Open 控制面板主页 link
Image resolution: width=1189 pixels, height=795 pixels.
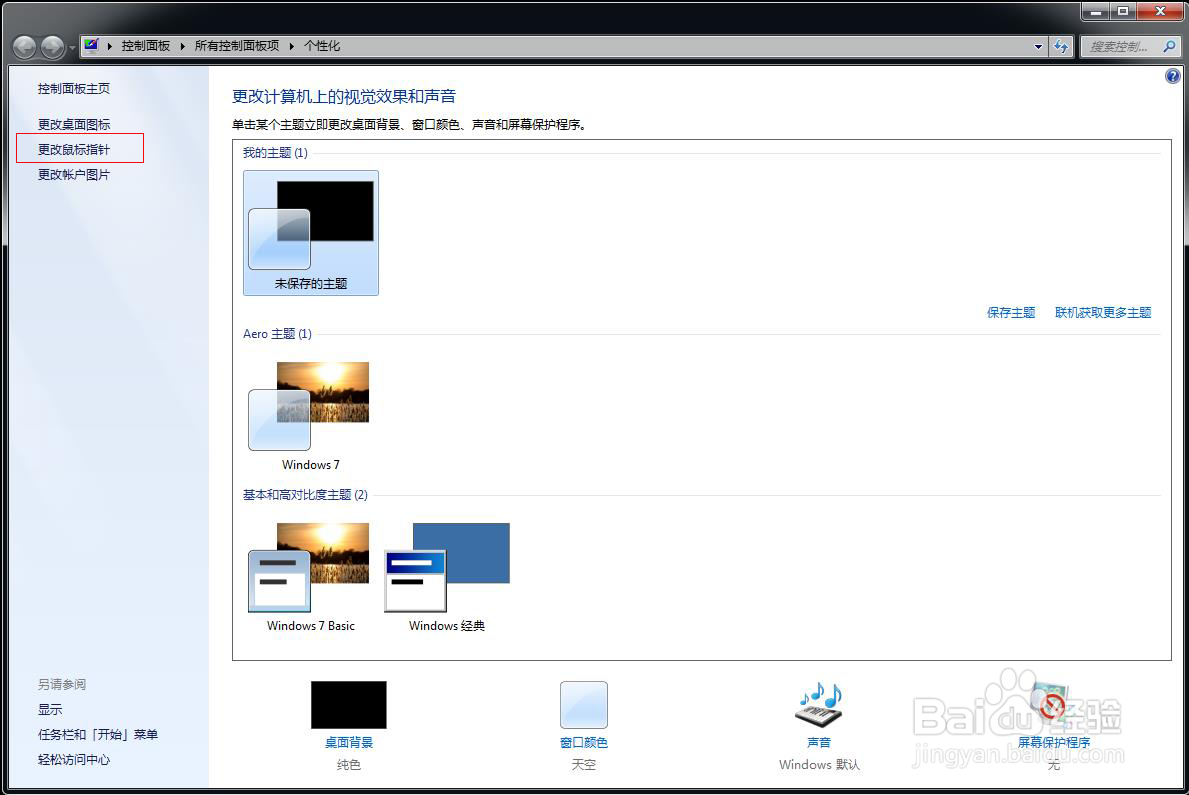[74, 89]
